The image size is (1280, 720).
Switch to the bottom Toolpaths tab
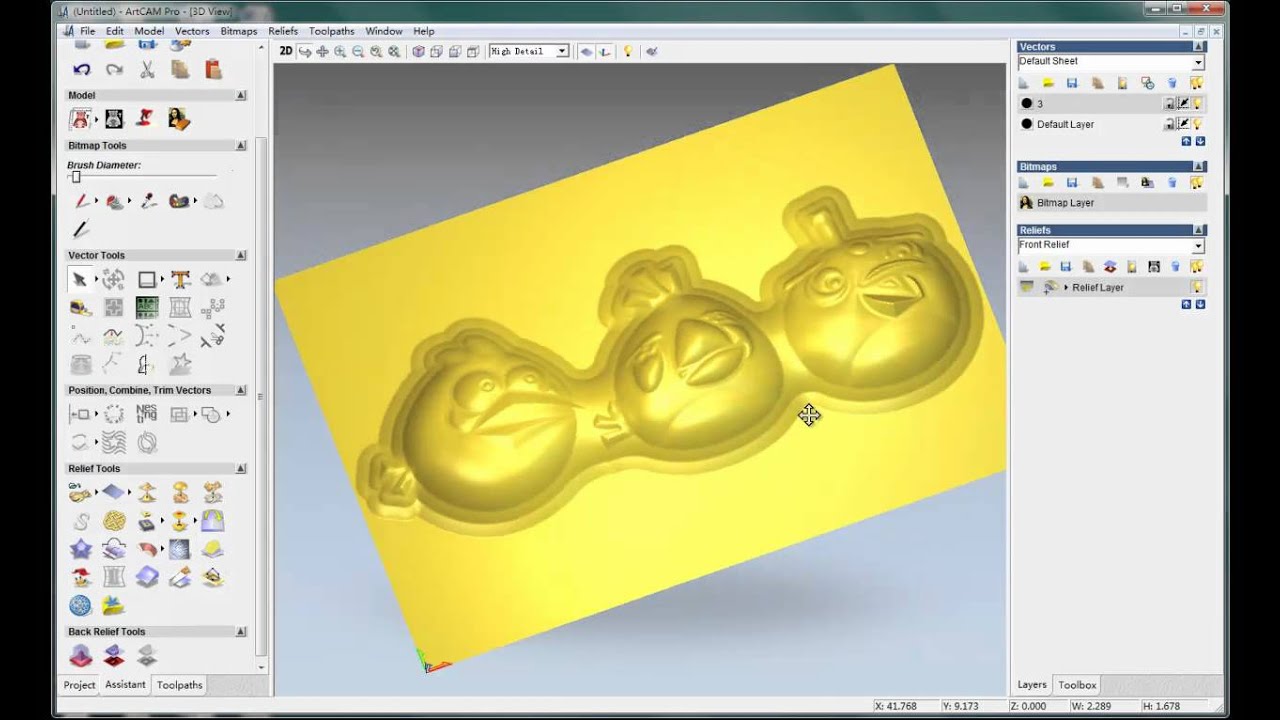180,685
